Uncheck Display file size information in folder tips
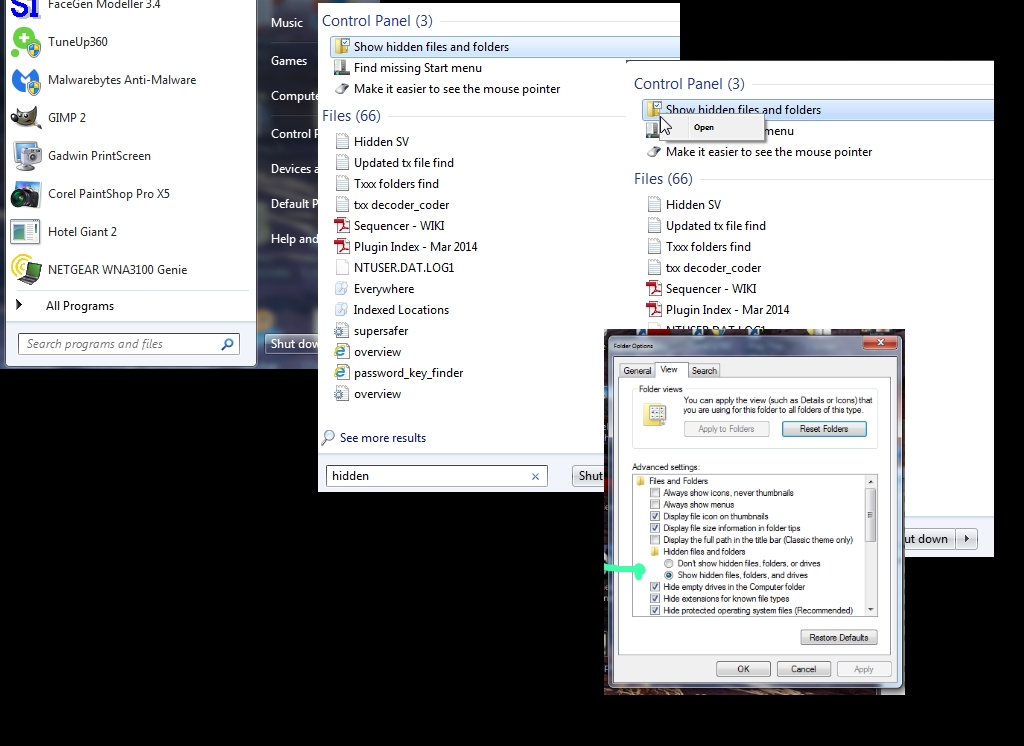 click(x=655, y=528)
